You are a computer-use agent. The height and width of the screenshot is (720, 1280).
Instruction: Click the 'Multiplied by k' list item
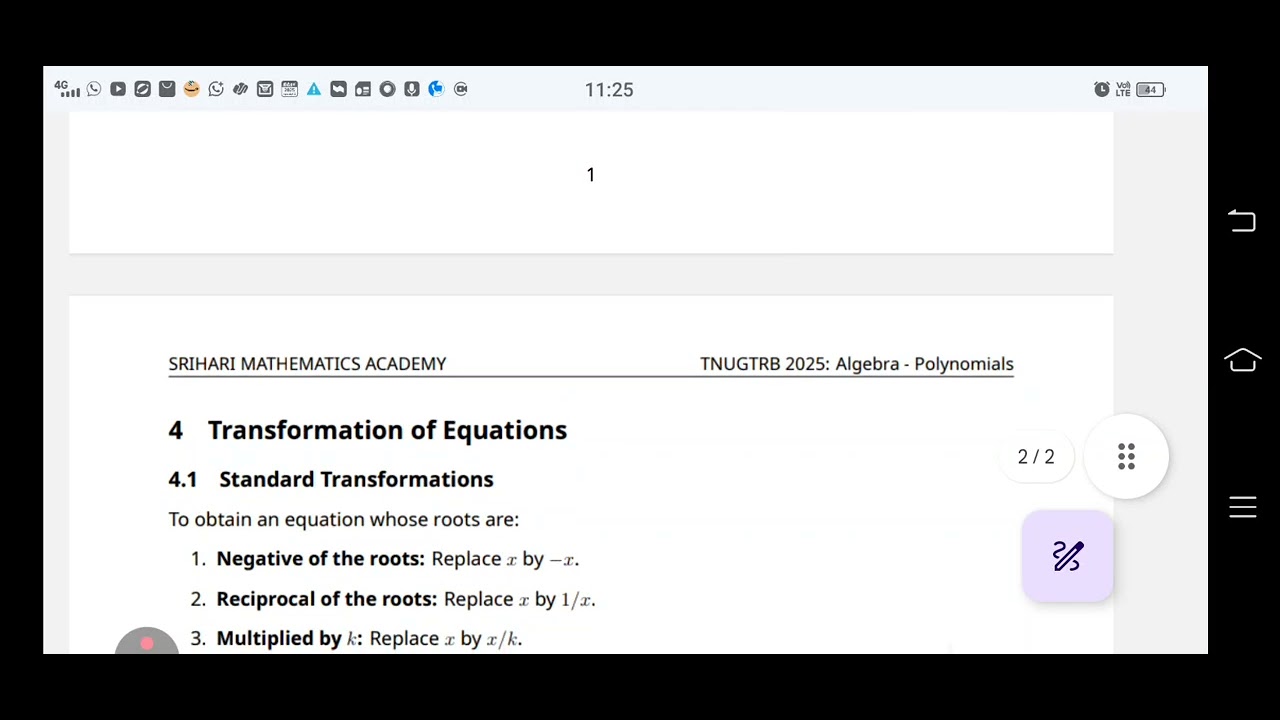click(357, 638)
